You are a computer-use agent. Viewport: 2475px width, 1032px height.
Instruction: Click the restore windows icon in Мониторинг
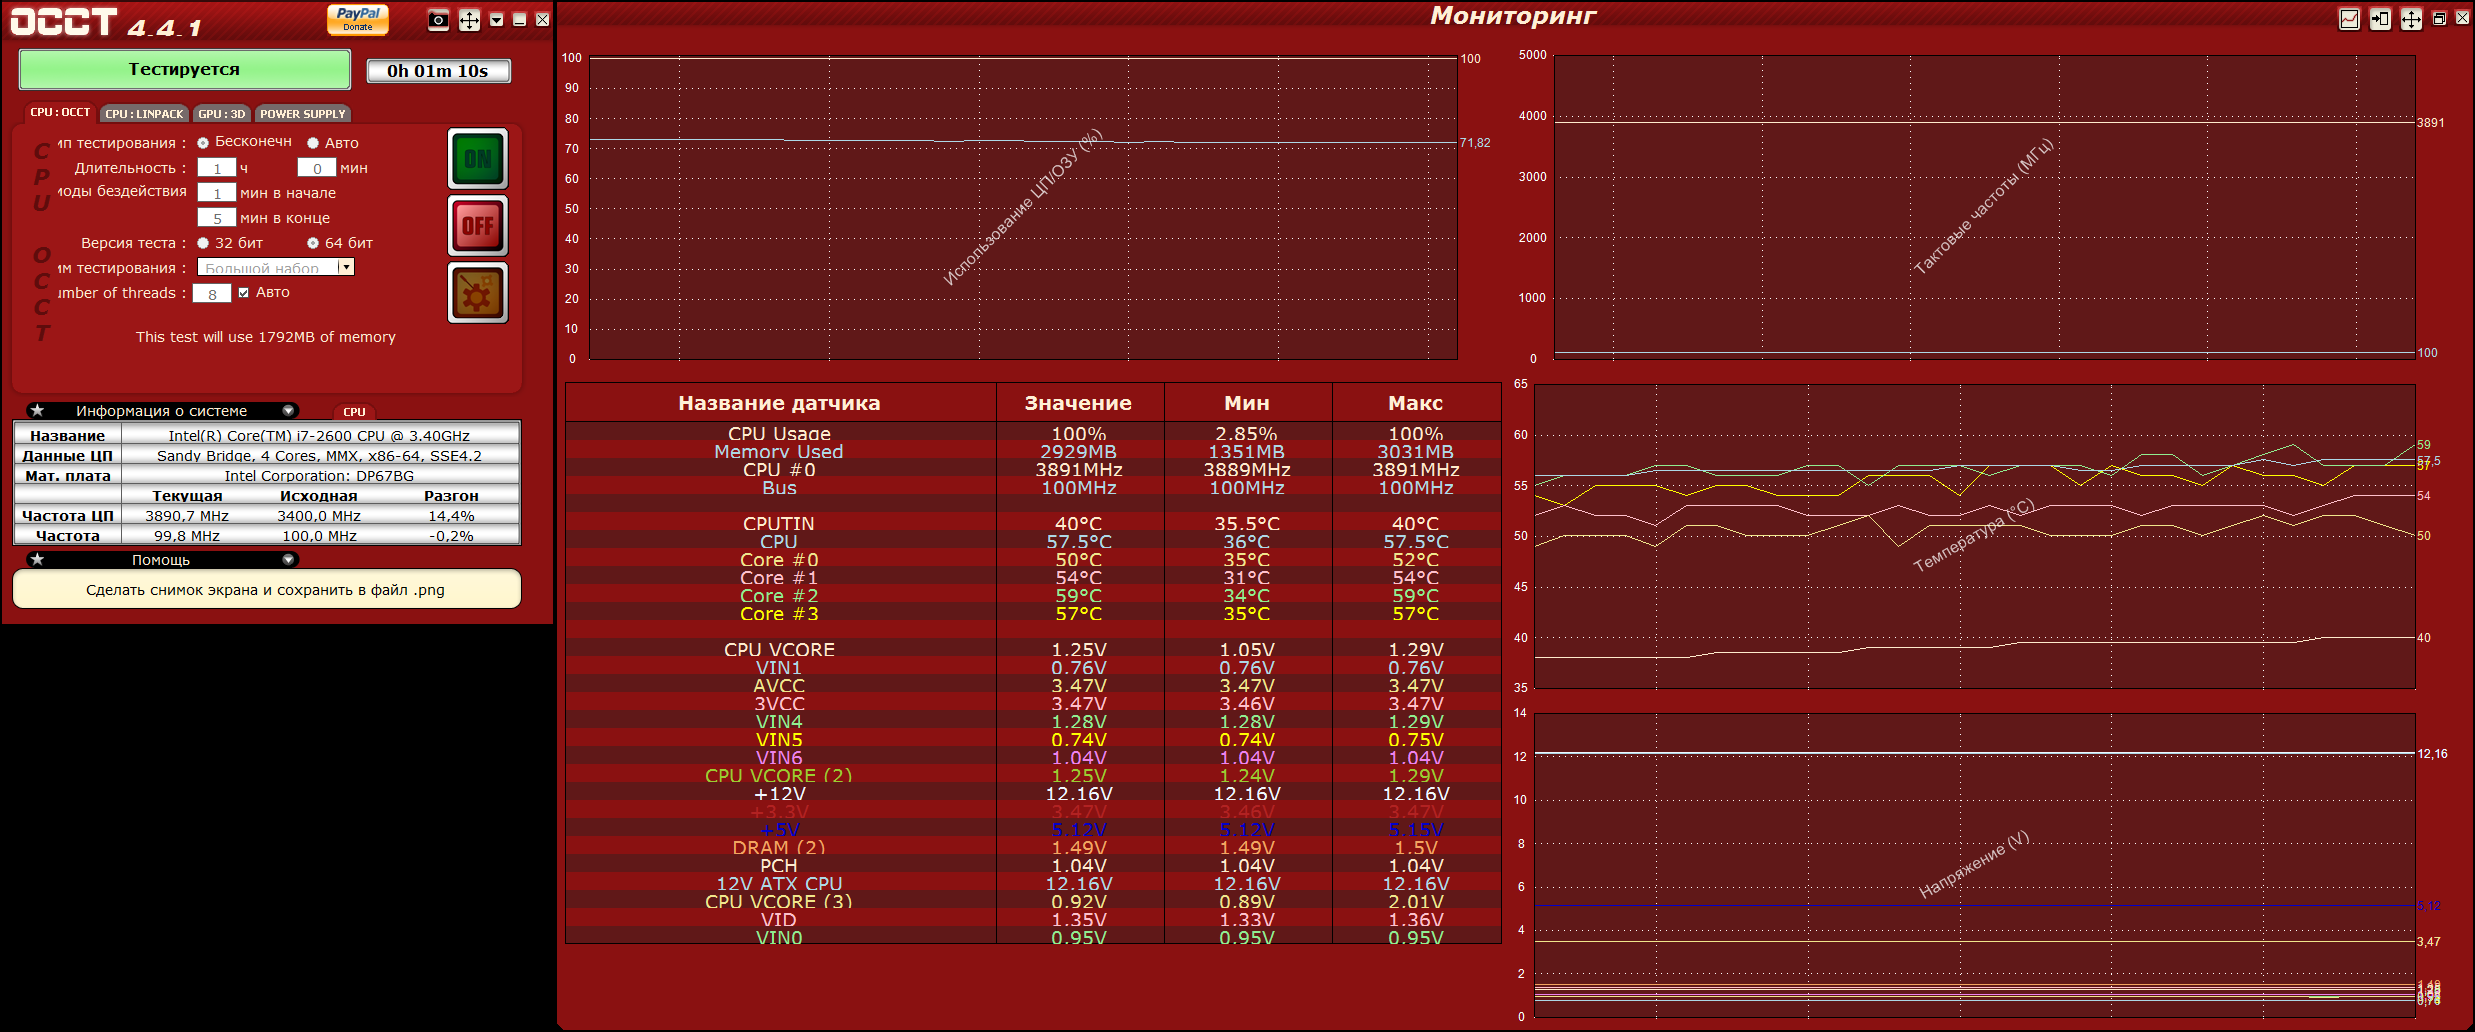(x=2439, y=19)
